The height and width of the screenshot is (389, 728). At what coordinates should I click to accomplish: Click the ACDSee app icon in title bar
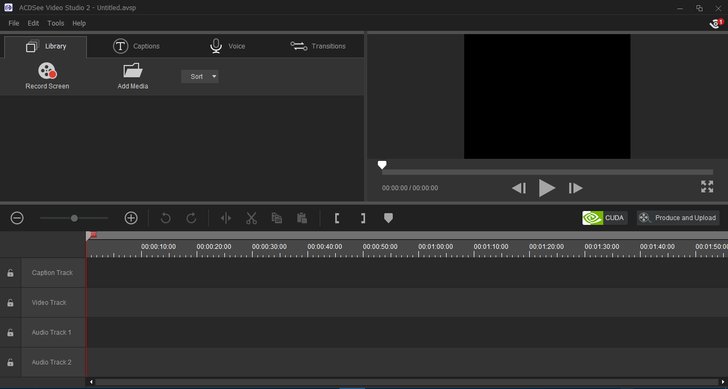coord(8,7)
